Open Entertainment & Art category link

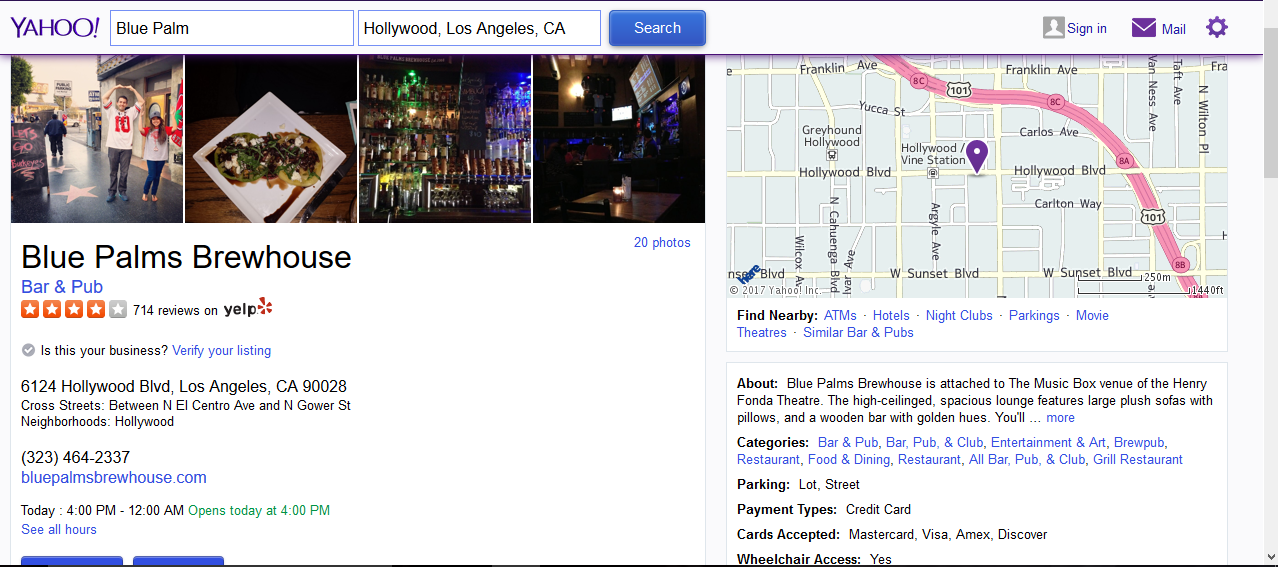[1049, 443]
